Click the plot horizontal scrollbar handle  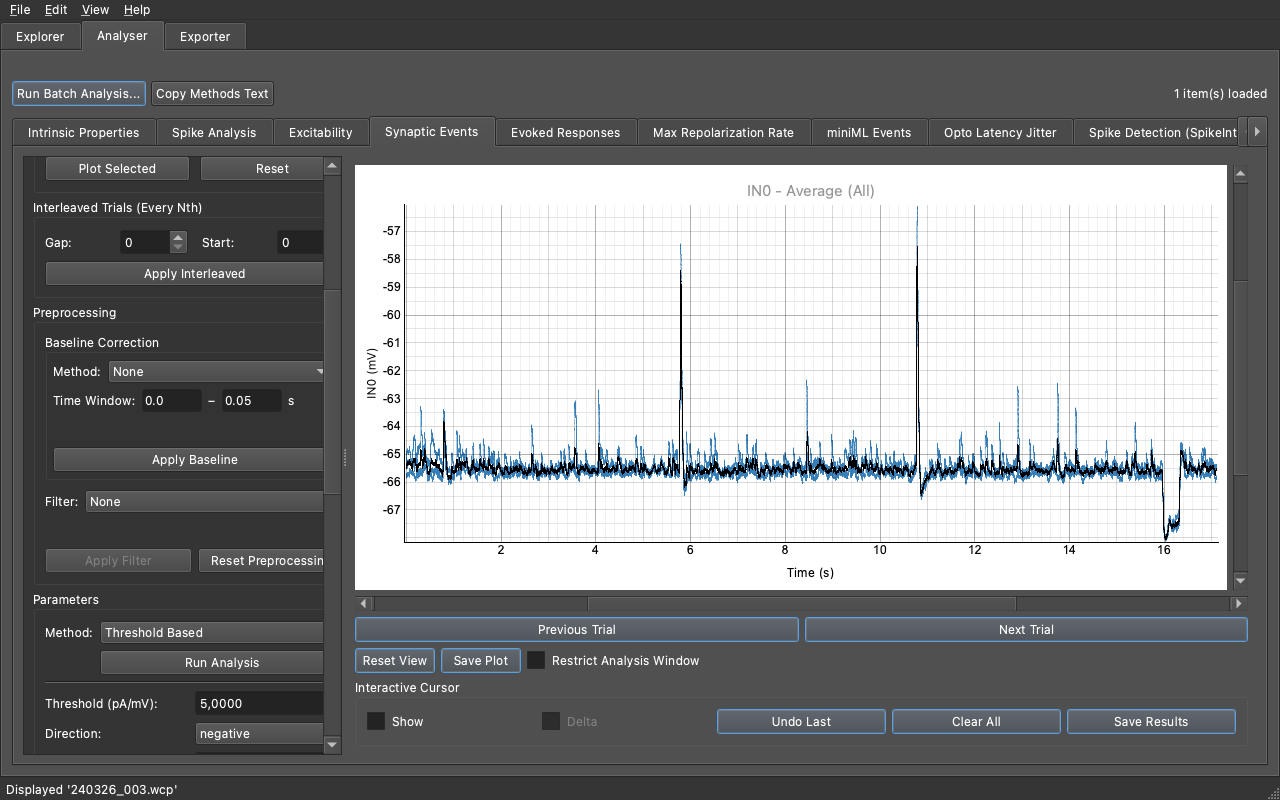(x=802, y=604)
